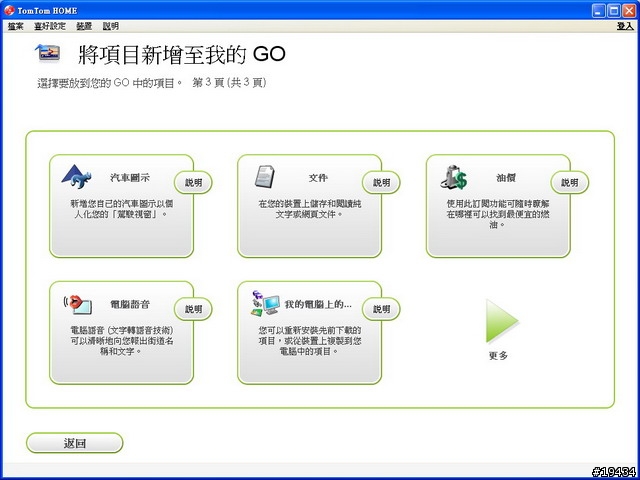Open 說明 help for 電腦語音 card
This screenshot has height=480, width=640.
[x=193, y=309]
